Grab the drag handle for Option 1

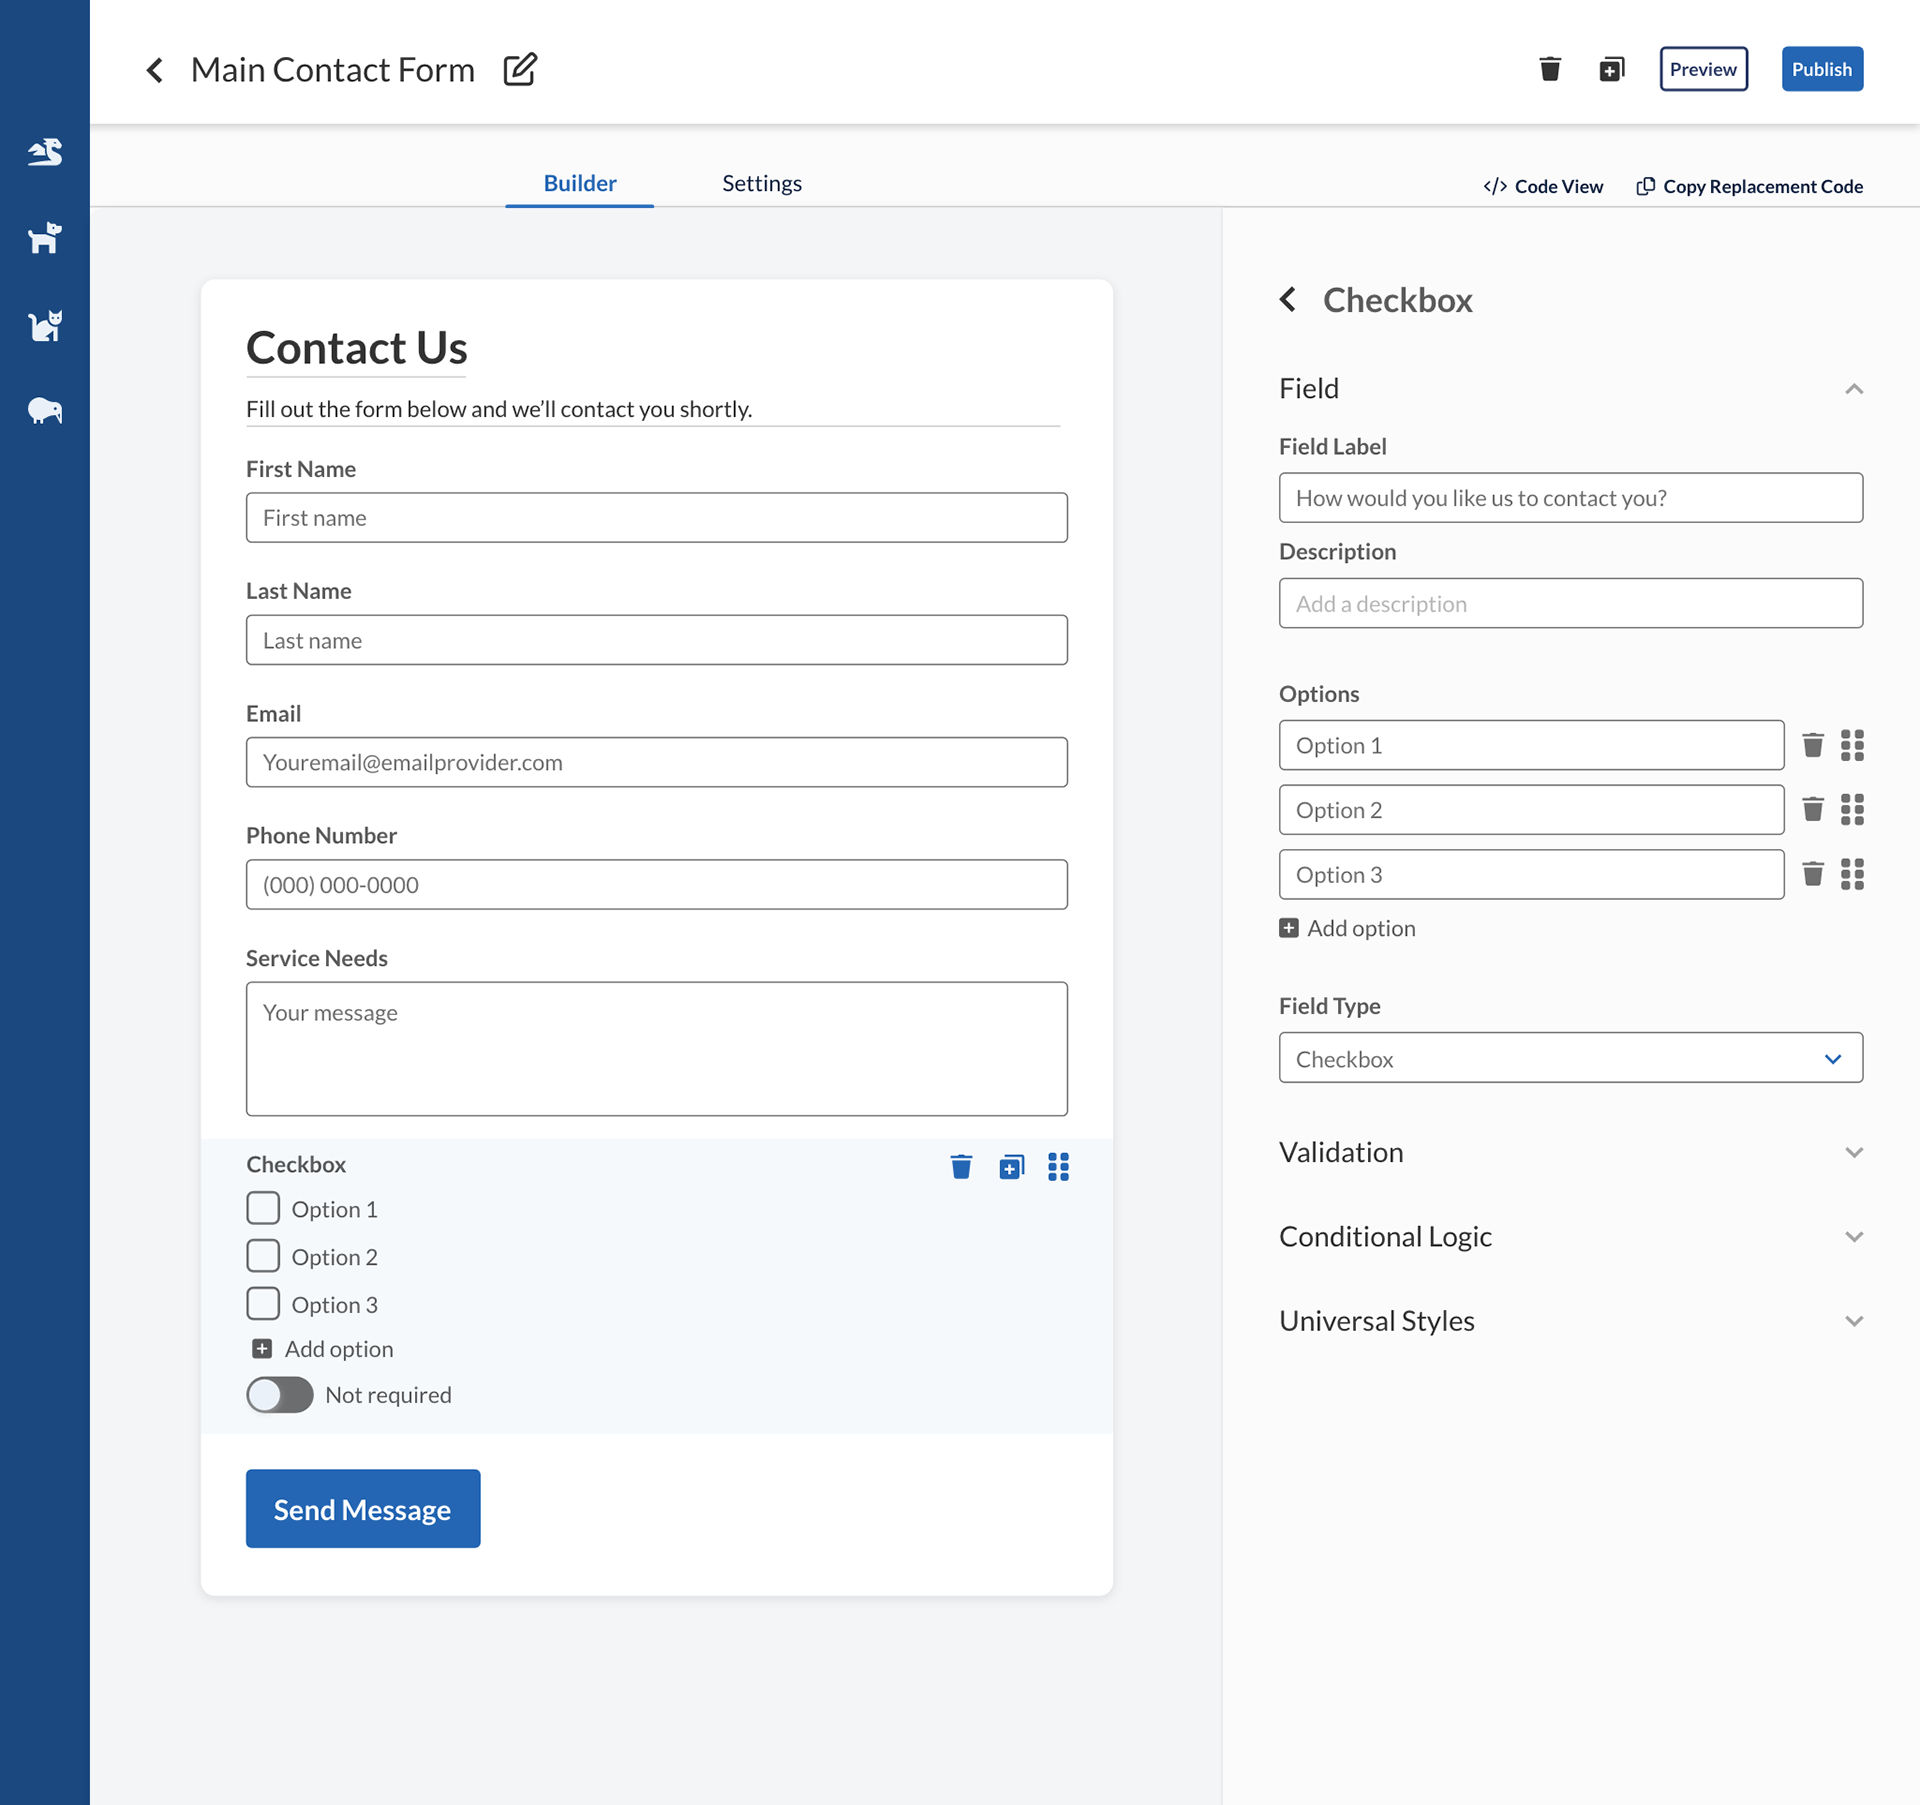tap(1852, 745)
